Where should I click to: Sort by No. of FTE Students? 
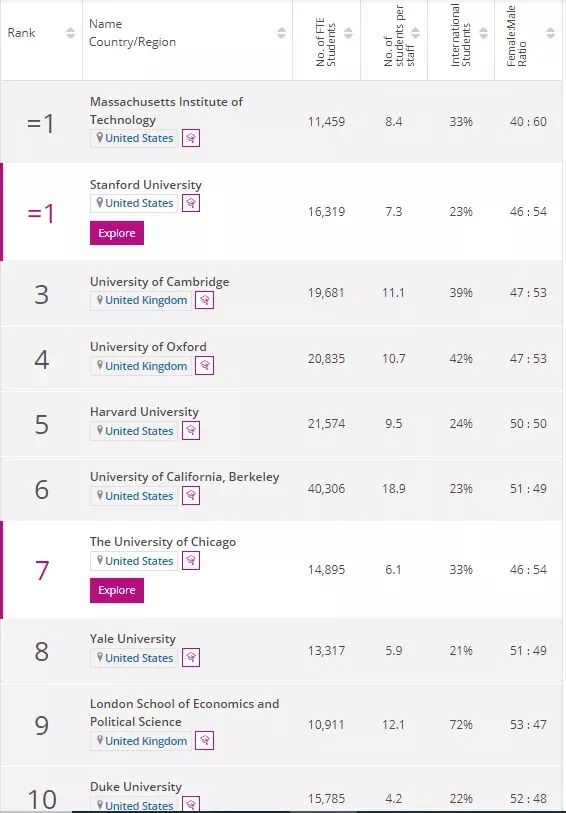(x=348, y=33)
